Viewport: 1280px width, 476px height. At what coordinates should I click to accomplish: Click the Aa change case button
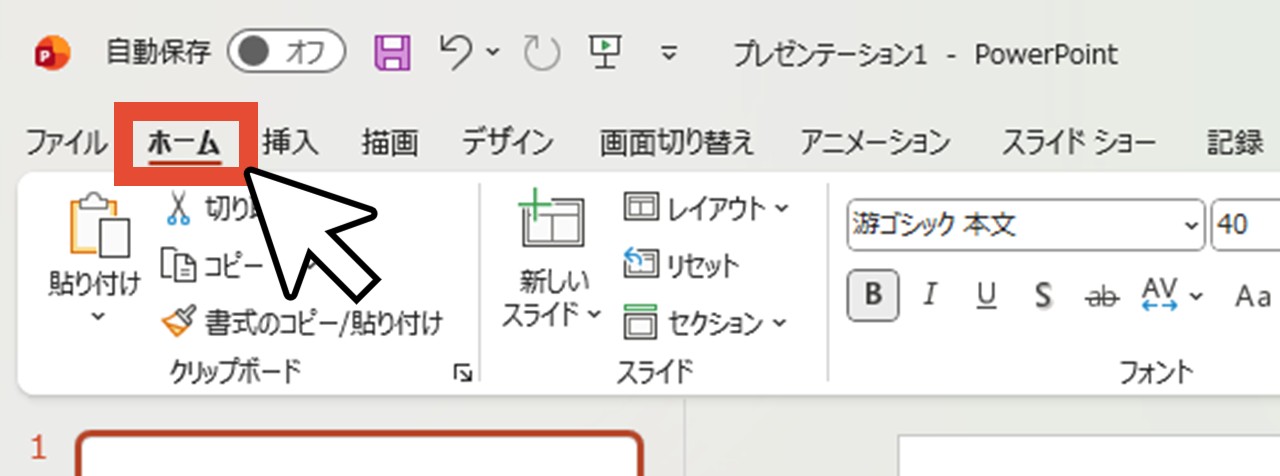(1253, 295)
